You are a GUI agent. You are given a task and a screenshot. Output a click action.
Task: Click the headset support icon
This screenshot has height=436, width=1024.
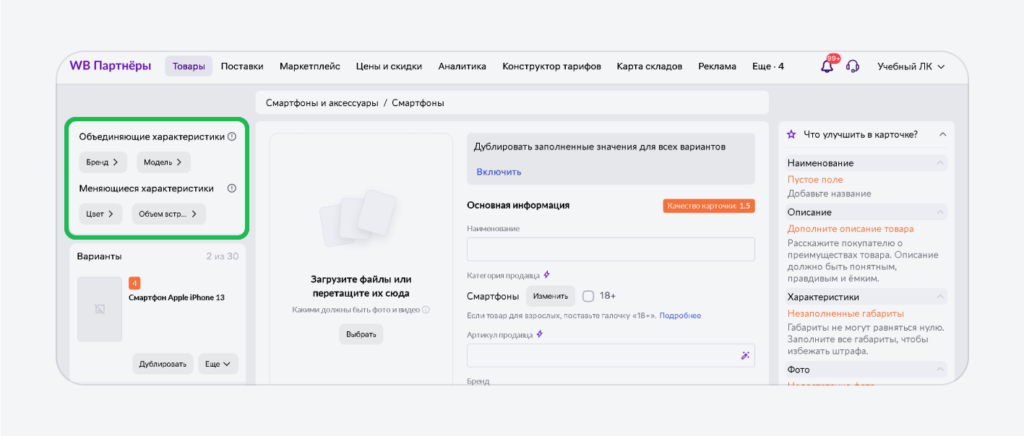tap(853, 67)
